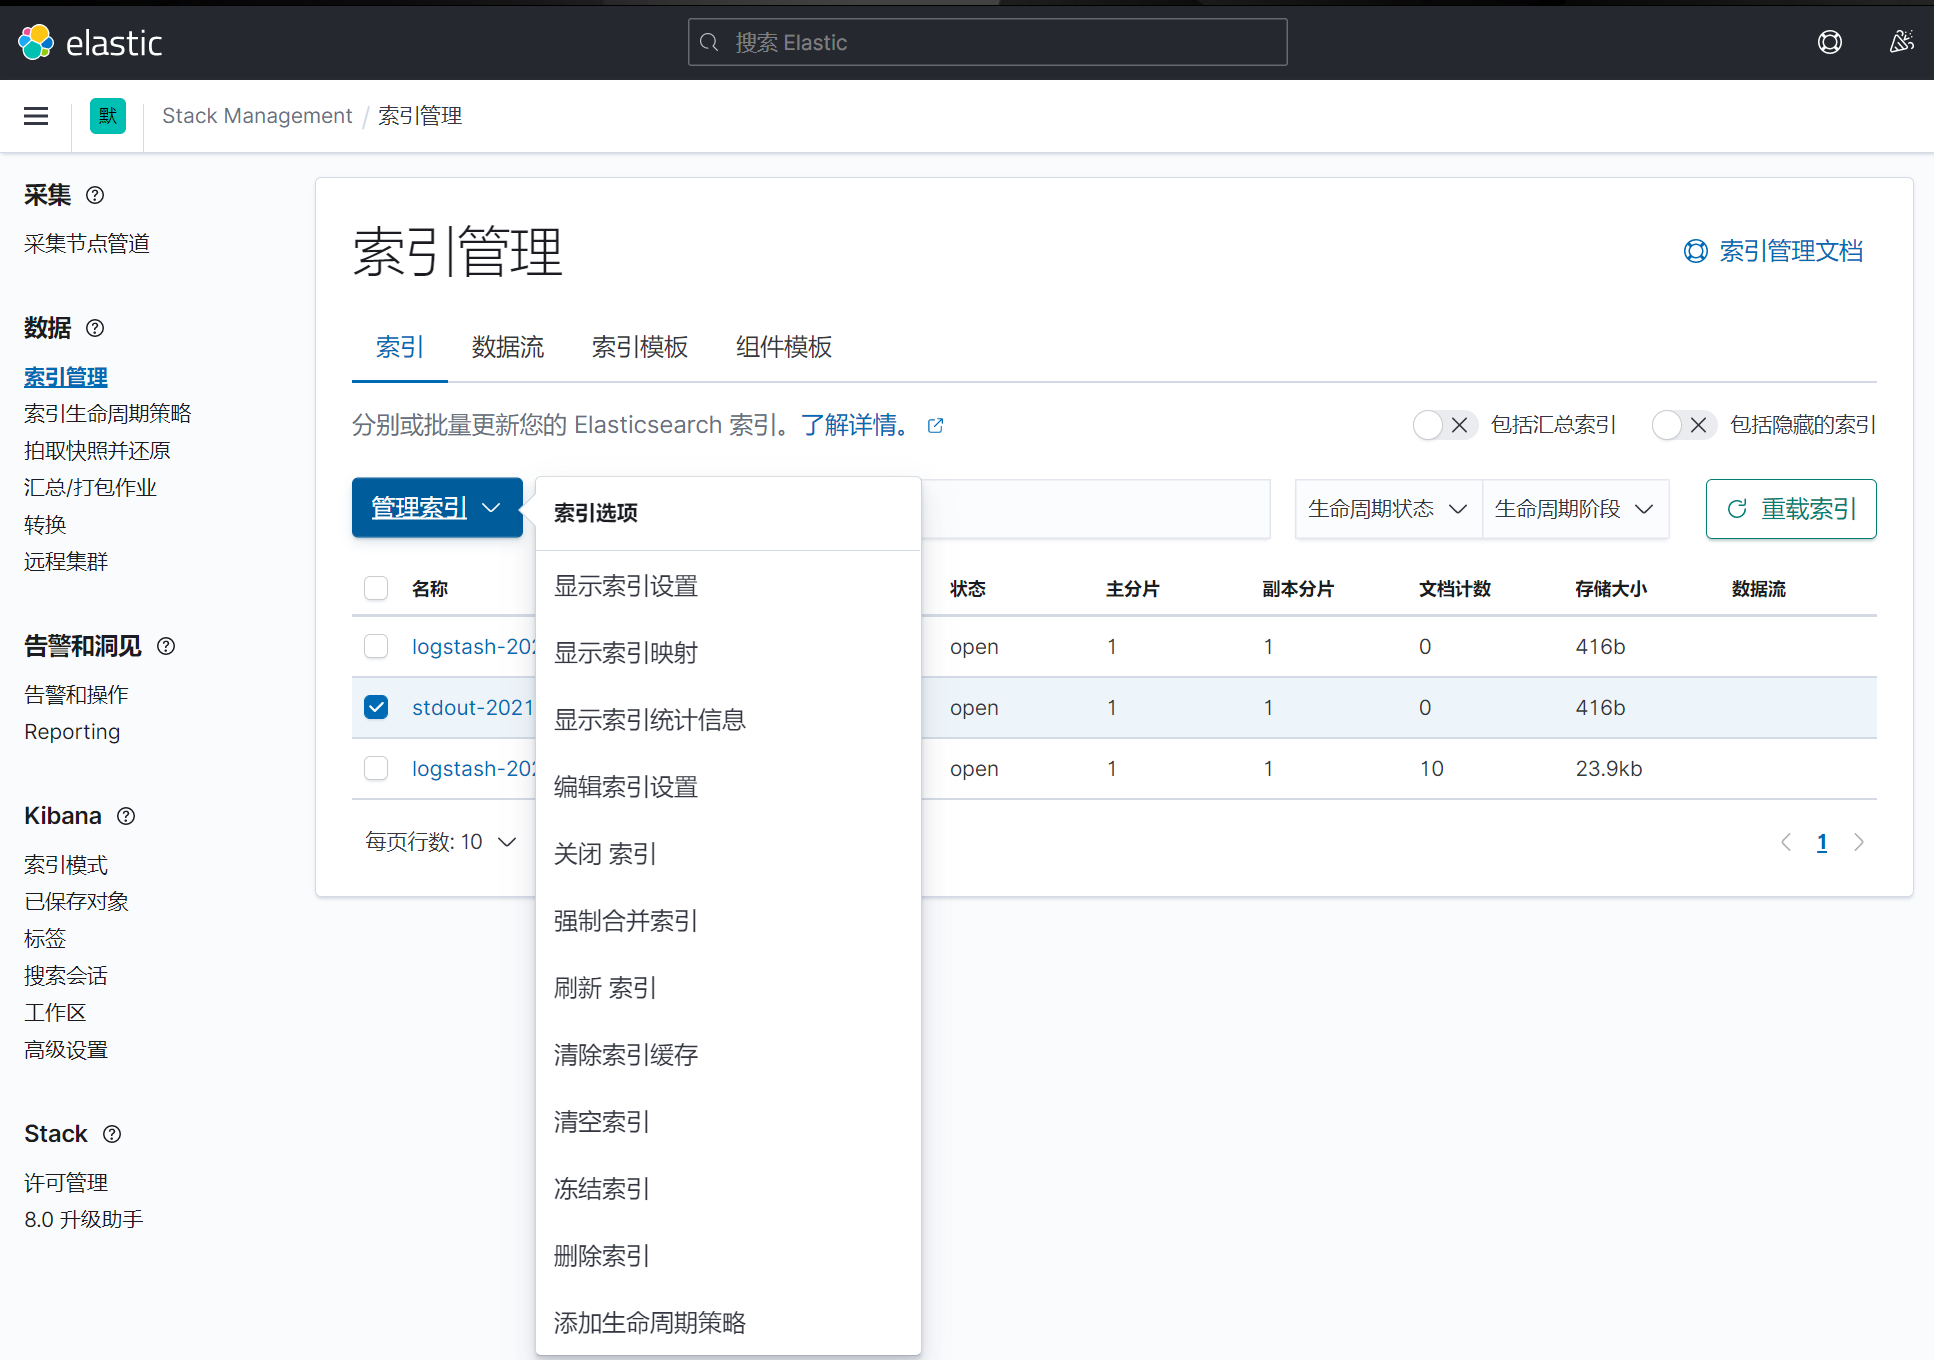Screen dimensions: 1934x1360
Task: Sort by the 存储大小 column header
Action: pyautogui.click(x=1611, y=589)
